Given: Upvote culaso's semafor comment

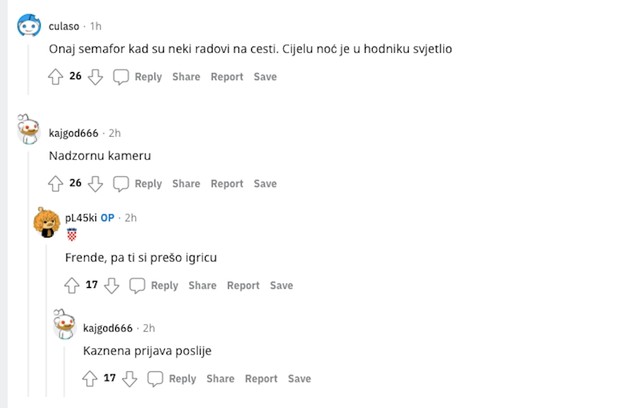Looking at the screenshot, I should tap(56, 77).
